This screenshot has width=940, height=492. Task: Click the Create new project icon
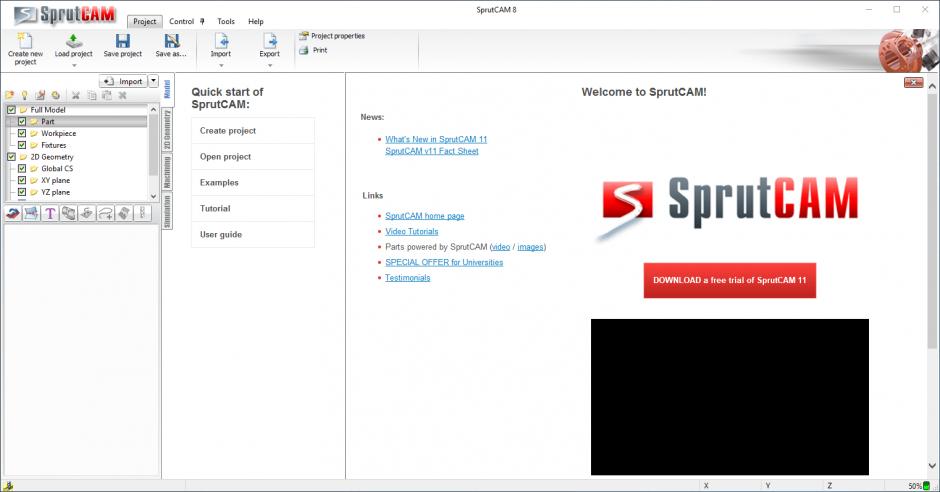coord(25,41)
